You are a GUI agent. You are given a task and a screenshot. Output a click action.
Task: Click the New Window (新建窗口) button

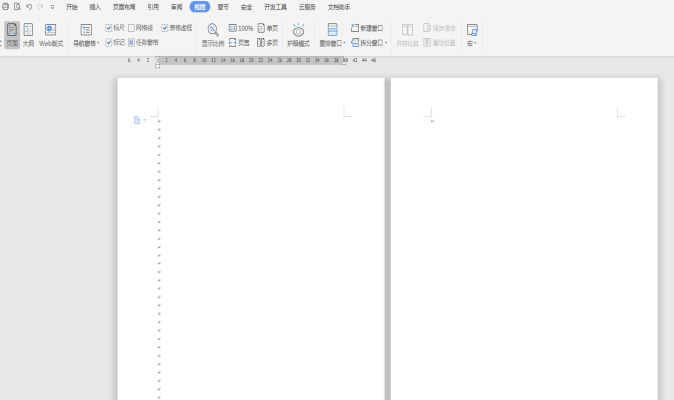click(x=367, y=28)
